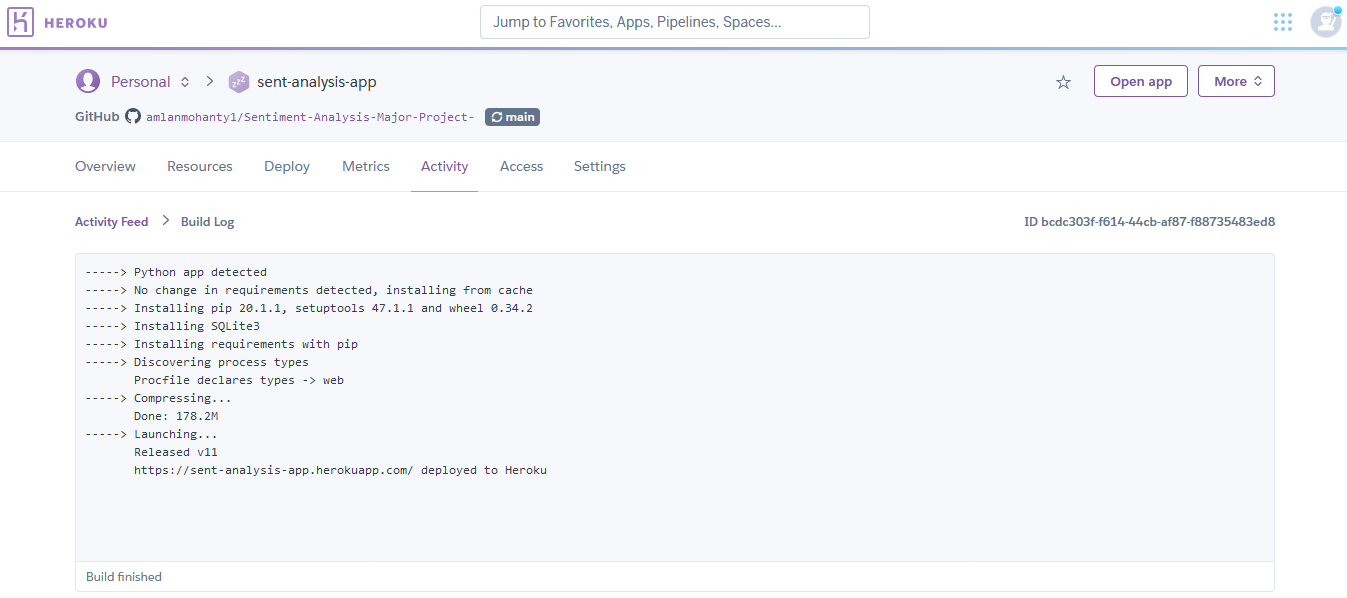Open the More dropdown menu

click(x=1236, y=82)
